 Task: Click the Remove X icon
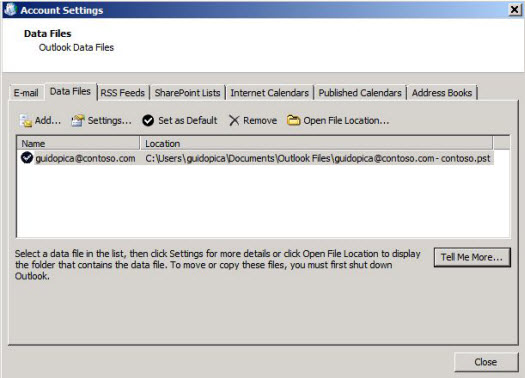(x=234, y=121)
